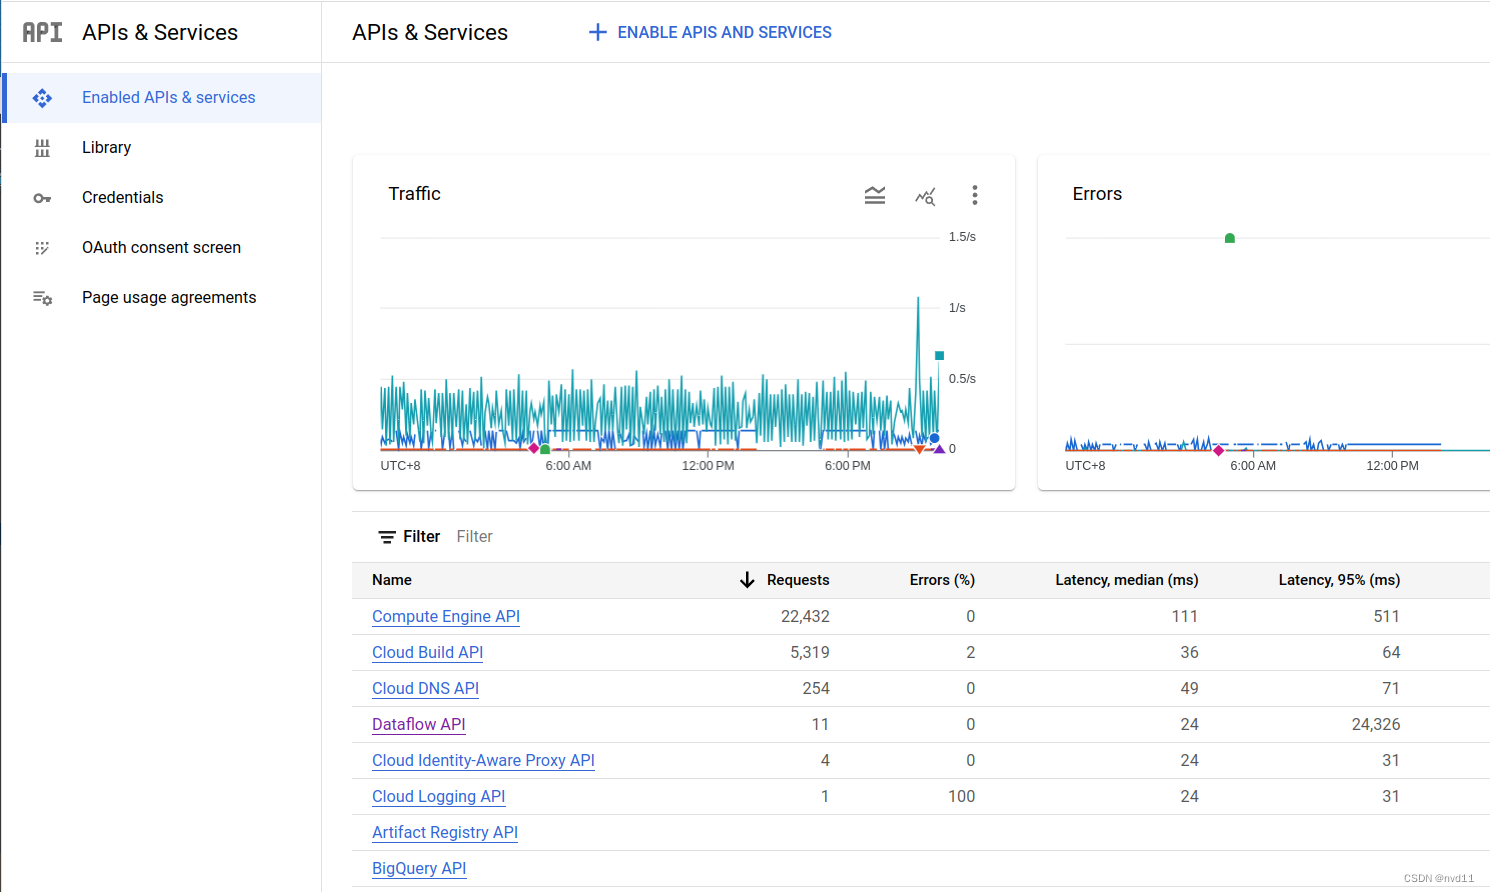Image resolution: width=1490 pixels, height=892 pixels.
Task: Open Traffic chart in metrics explorer
Action: click(x=925, y=195)
